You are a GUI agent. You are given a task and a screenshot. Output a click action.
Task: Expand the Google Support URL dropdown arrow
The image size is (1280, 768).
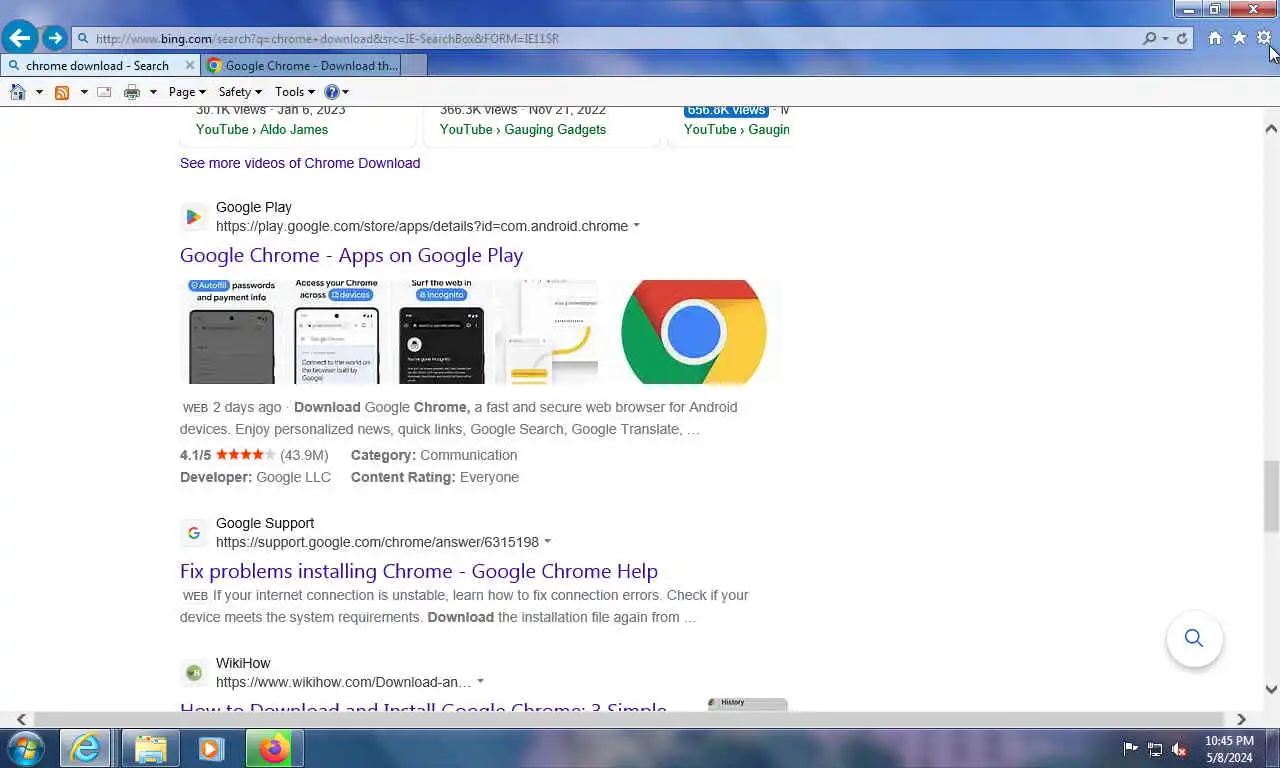[547, 542]
